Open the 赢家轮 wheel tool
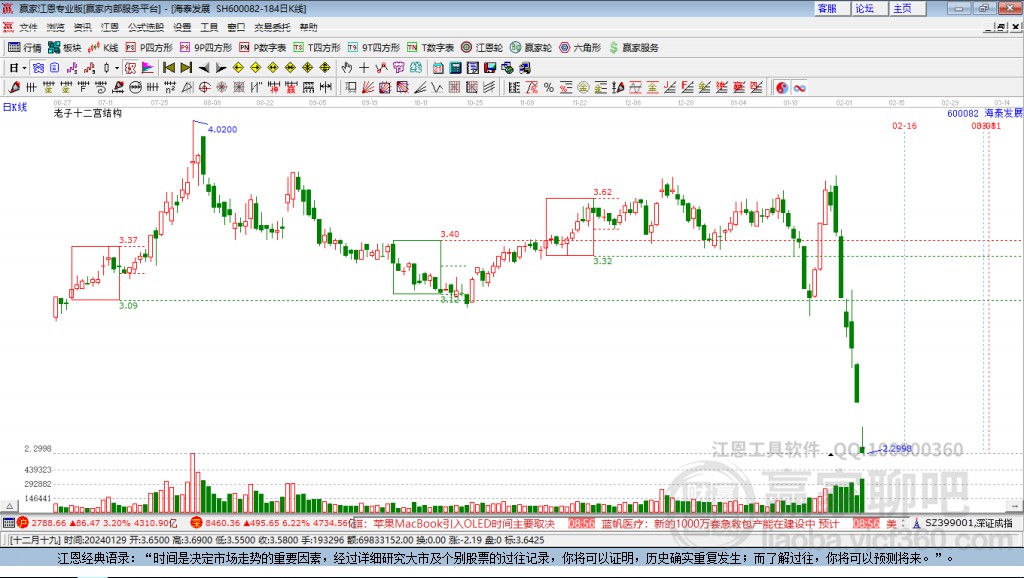The image size is (1024, 578). click(x=531, y=48)
